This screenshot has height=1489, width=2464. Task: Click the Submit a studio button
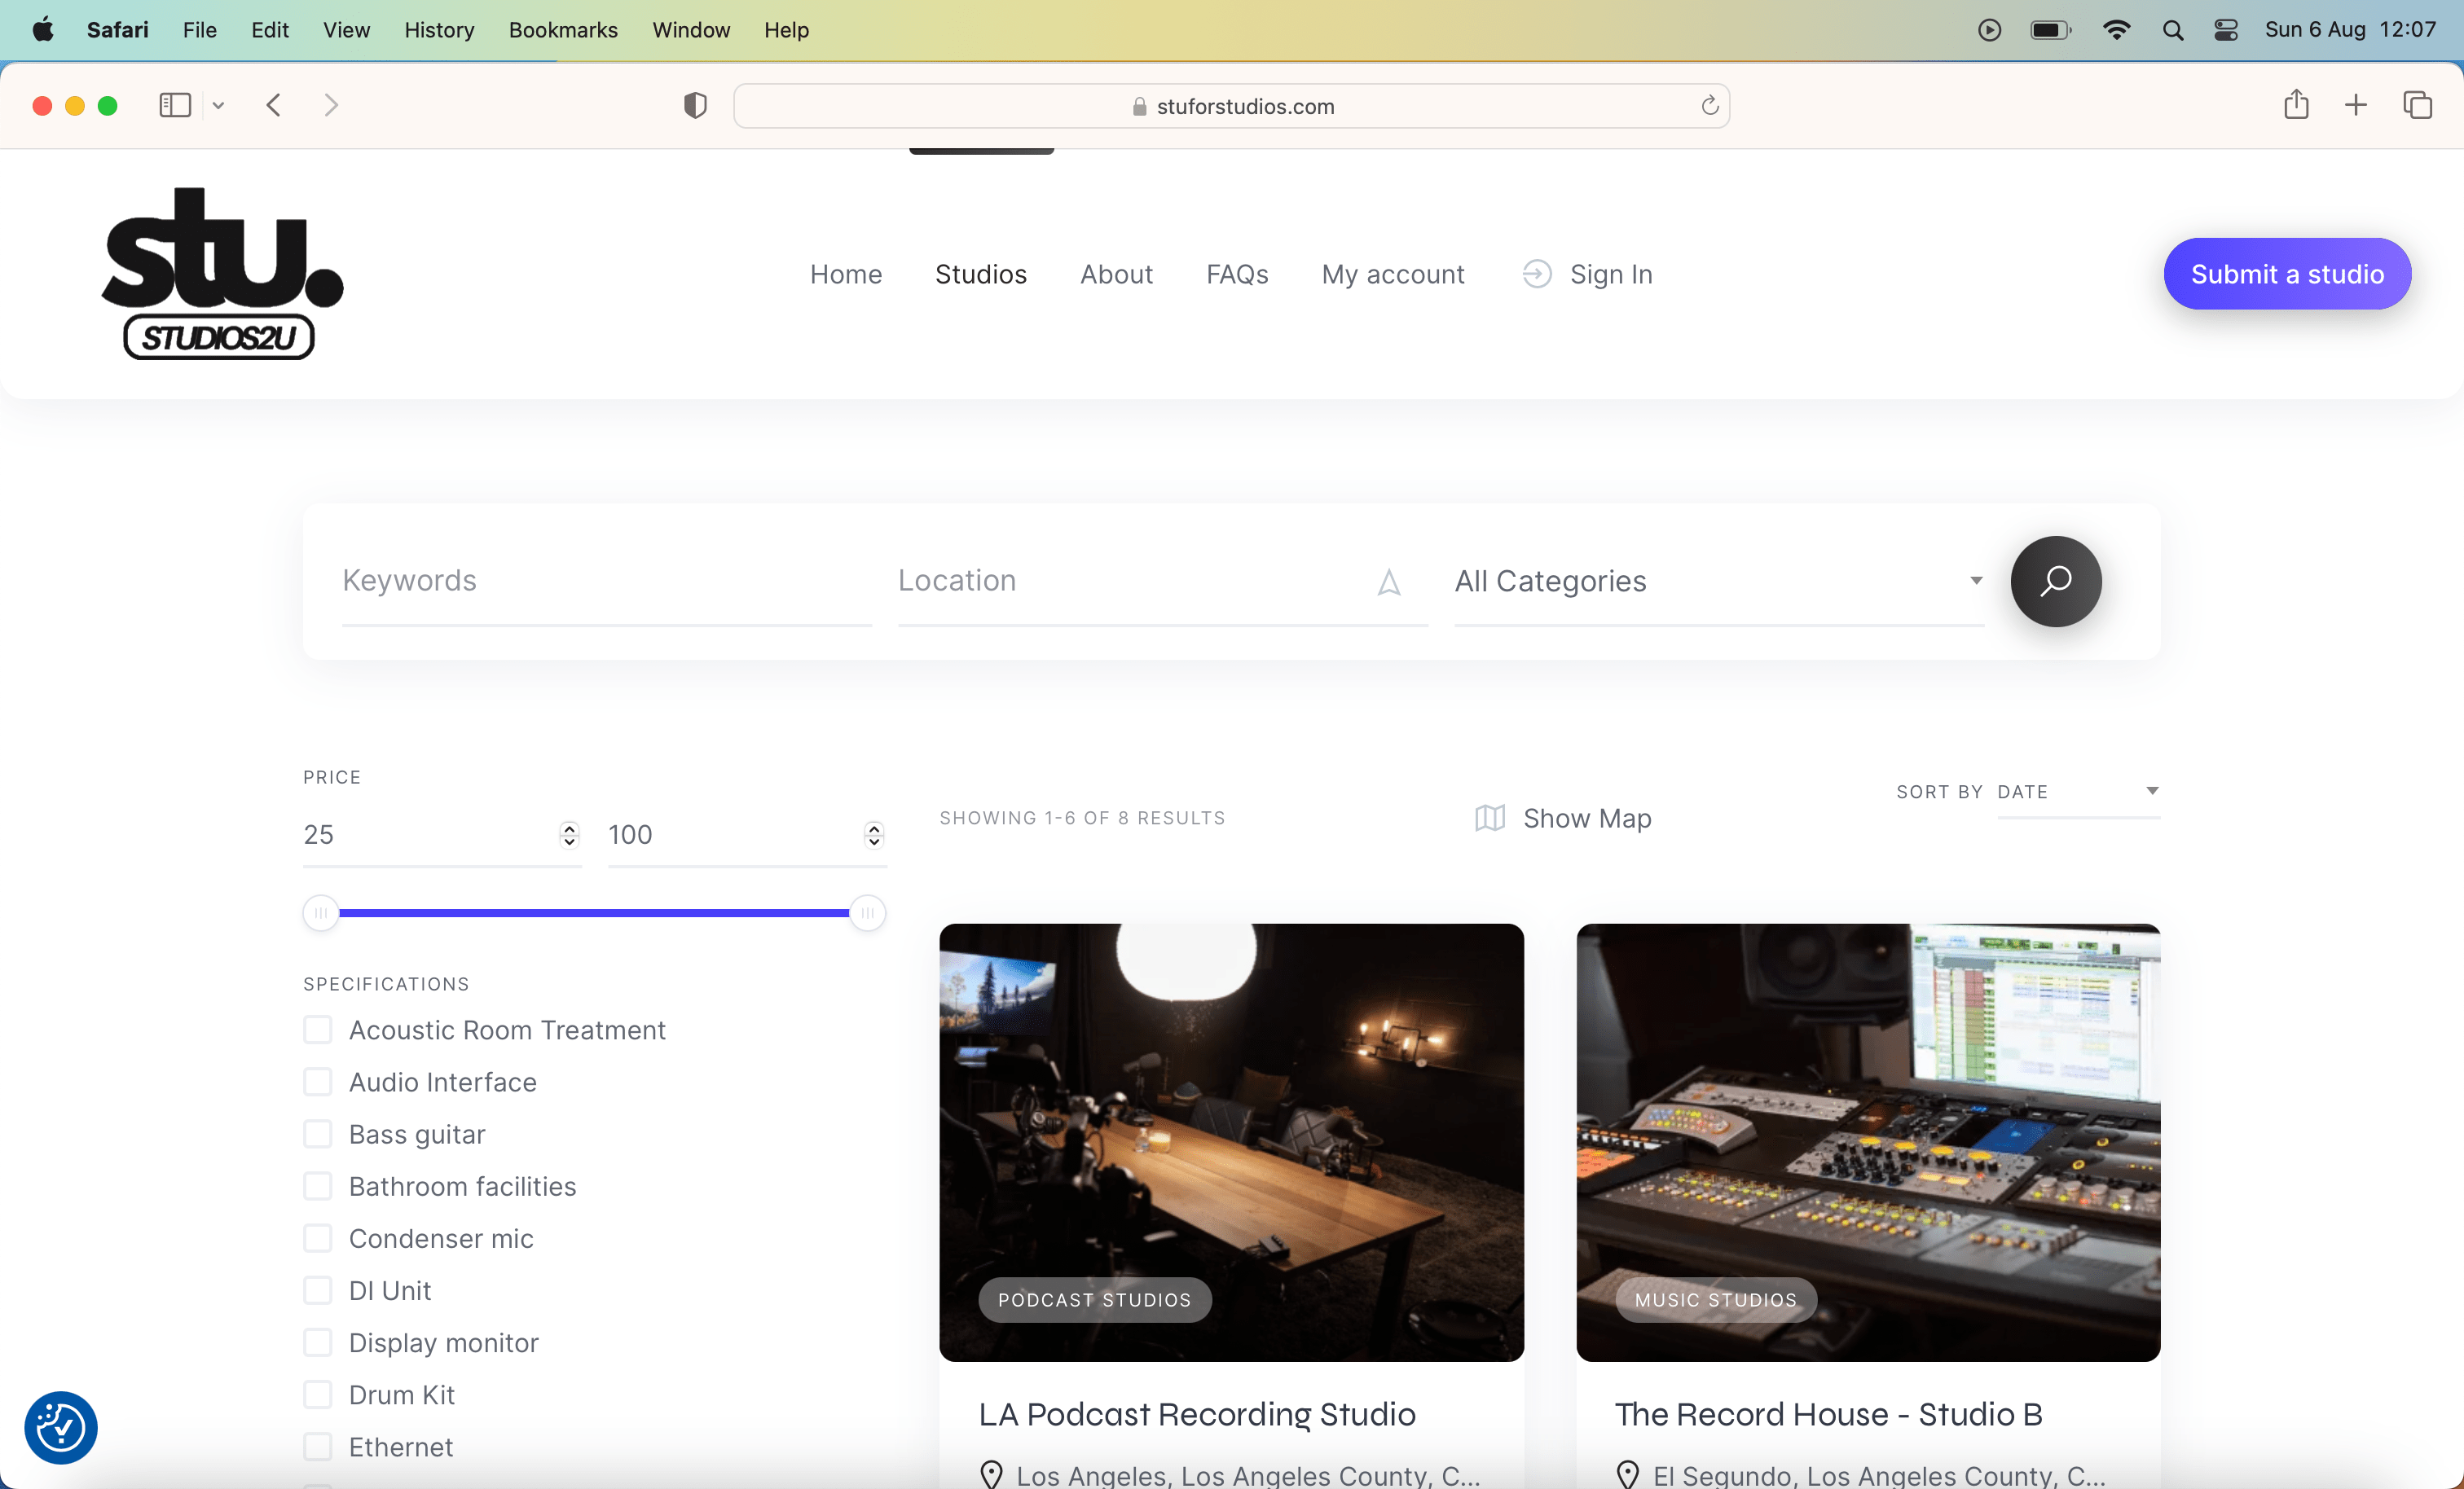(x=2286, y=274)
